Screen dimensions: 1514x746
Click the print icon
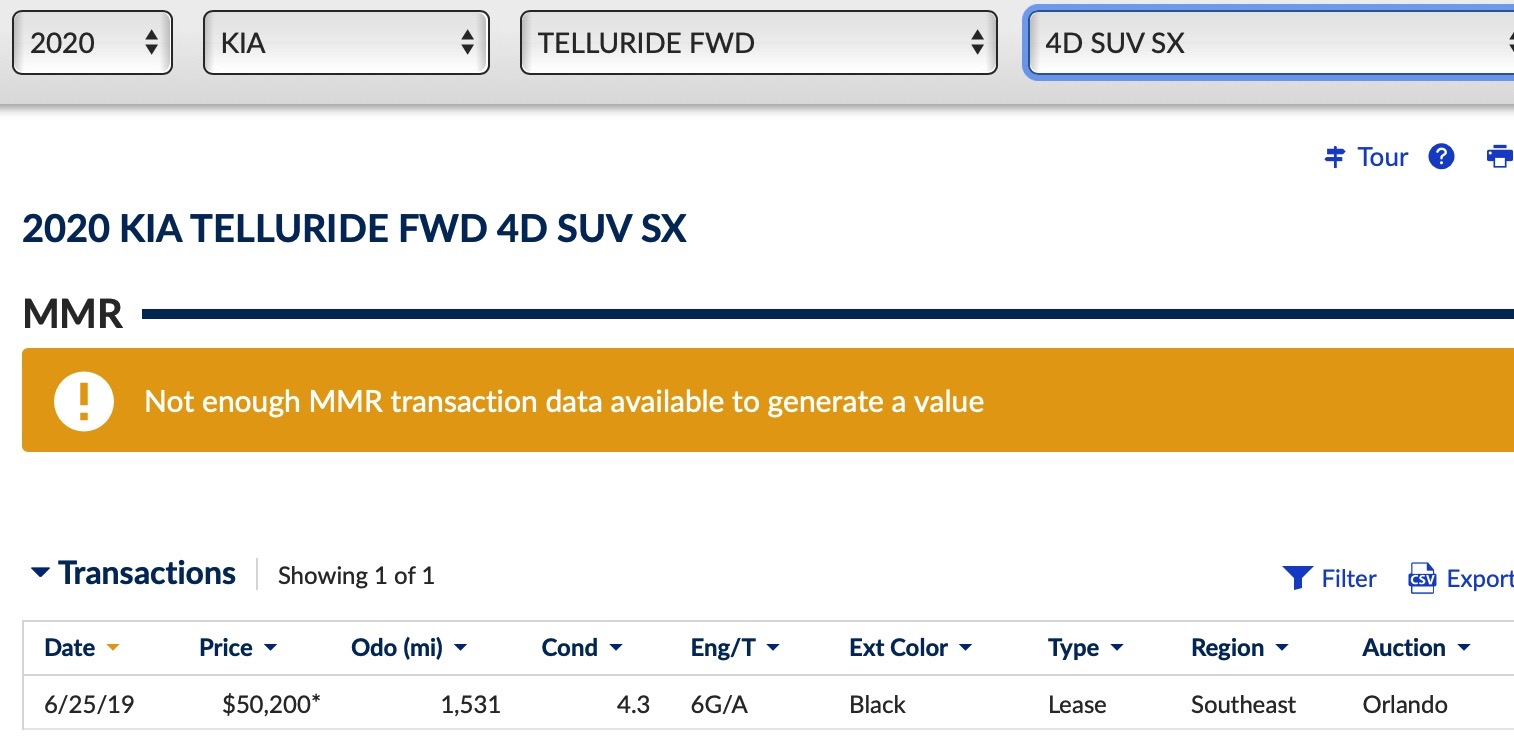coord(1499,157)
